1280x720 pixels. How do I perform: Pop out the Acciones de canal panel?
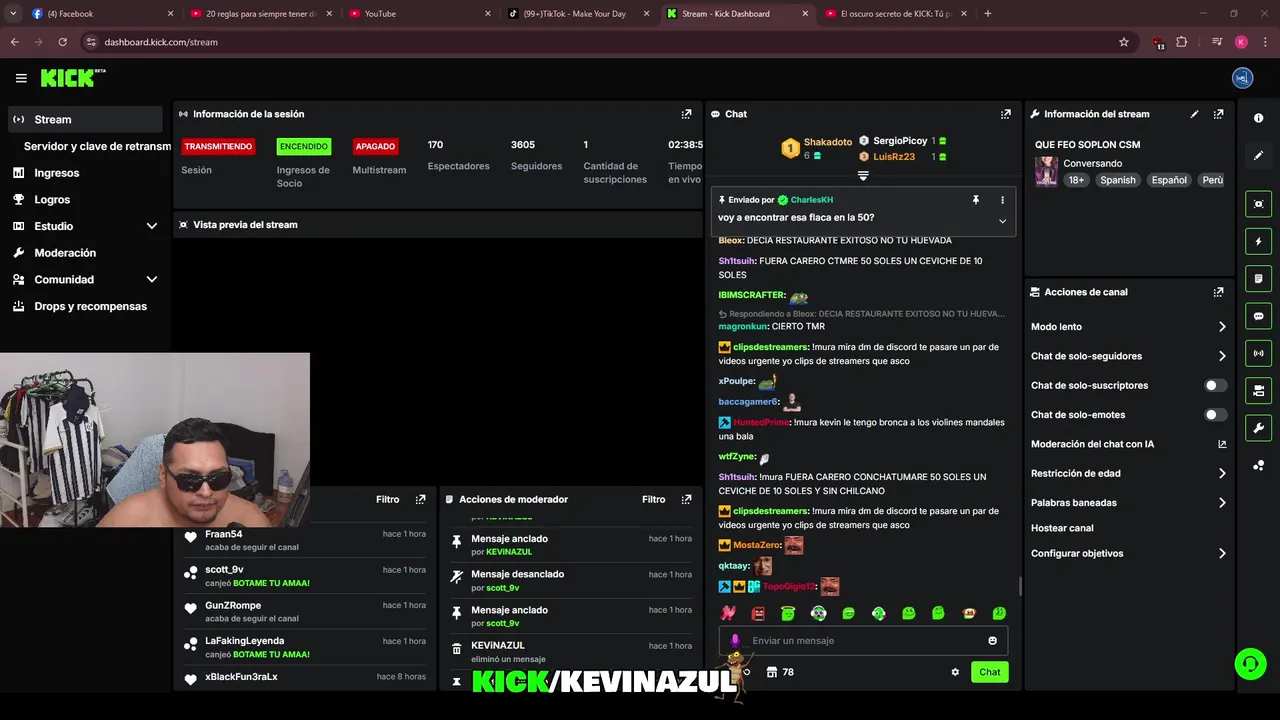click(1218, 292)
